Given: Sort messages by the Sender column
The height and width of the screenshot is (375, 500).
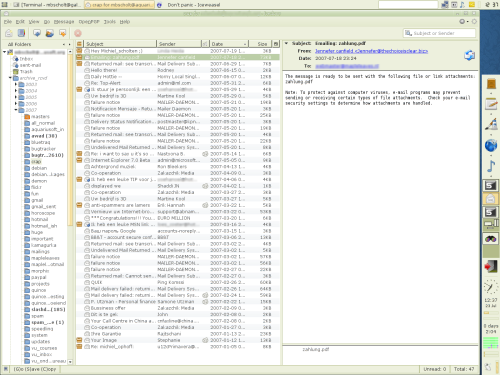Looking at the screenshot, I should click(x=179, y=44).
